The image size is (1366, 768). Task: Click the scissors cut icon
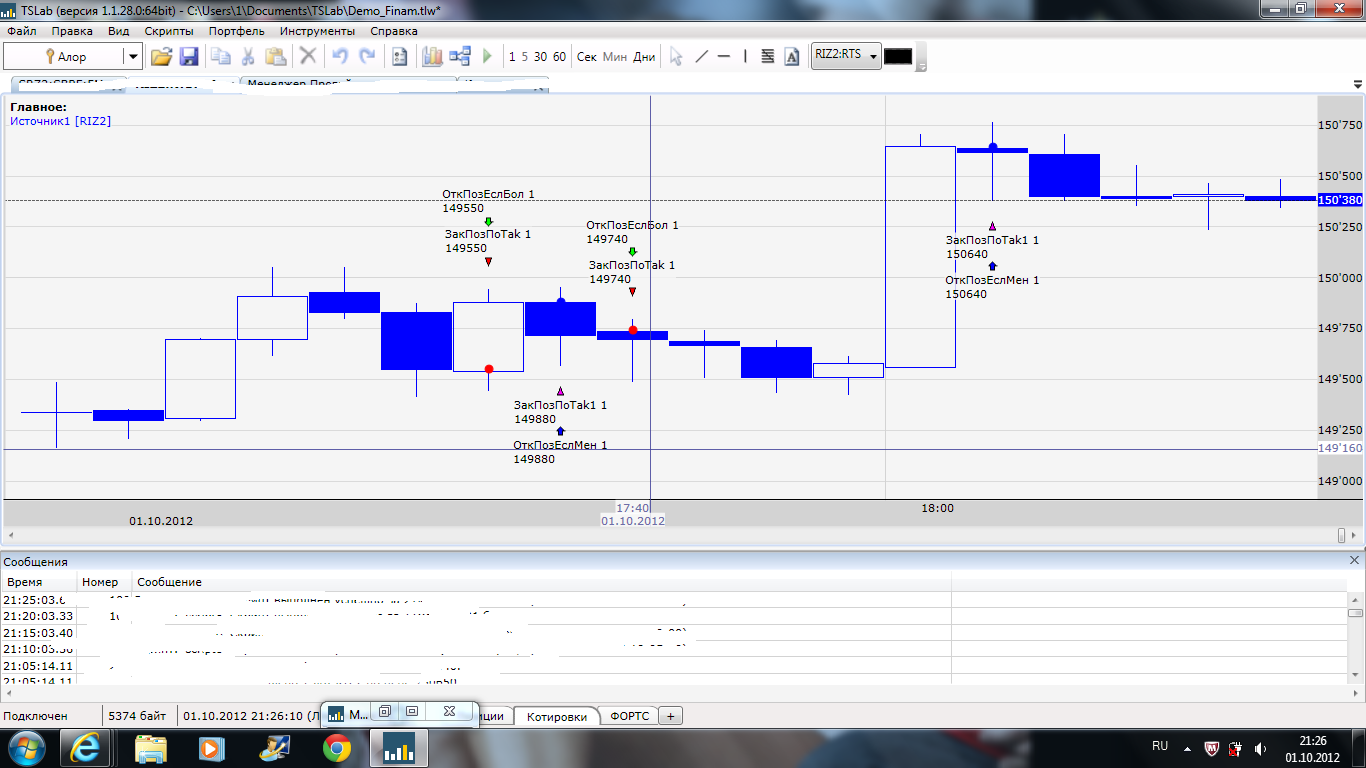click(x=247, y=57)
